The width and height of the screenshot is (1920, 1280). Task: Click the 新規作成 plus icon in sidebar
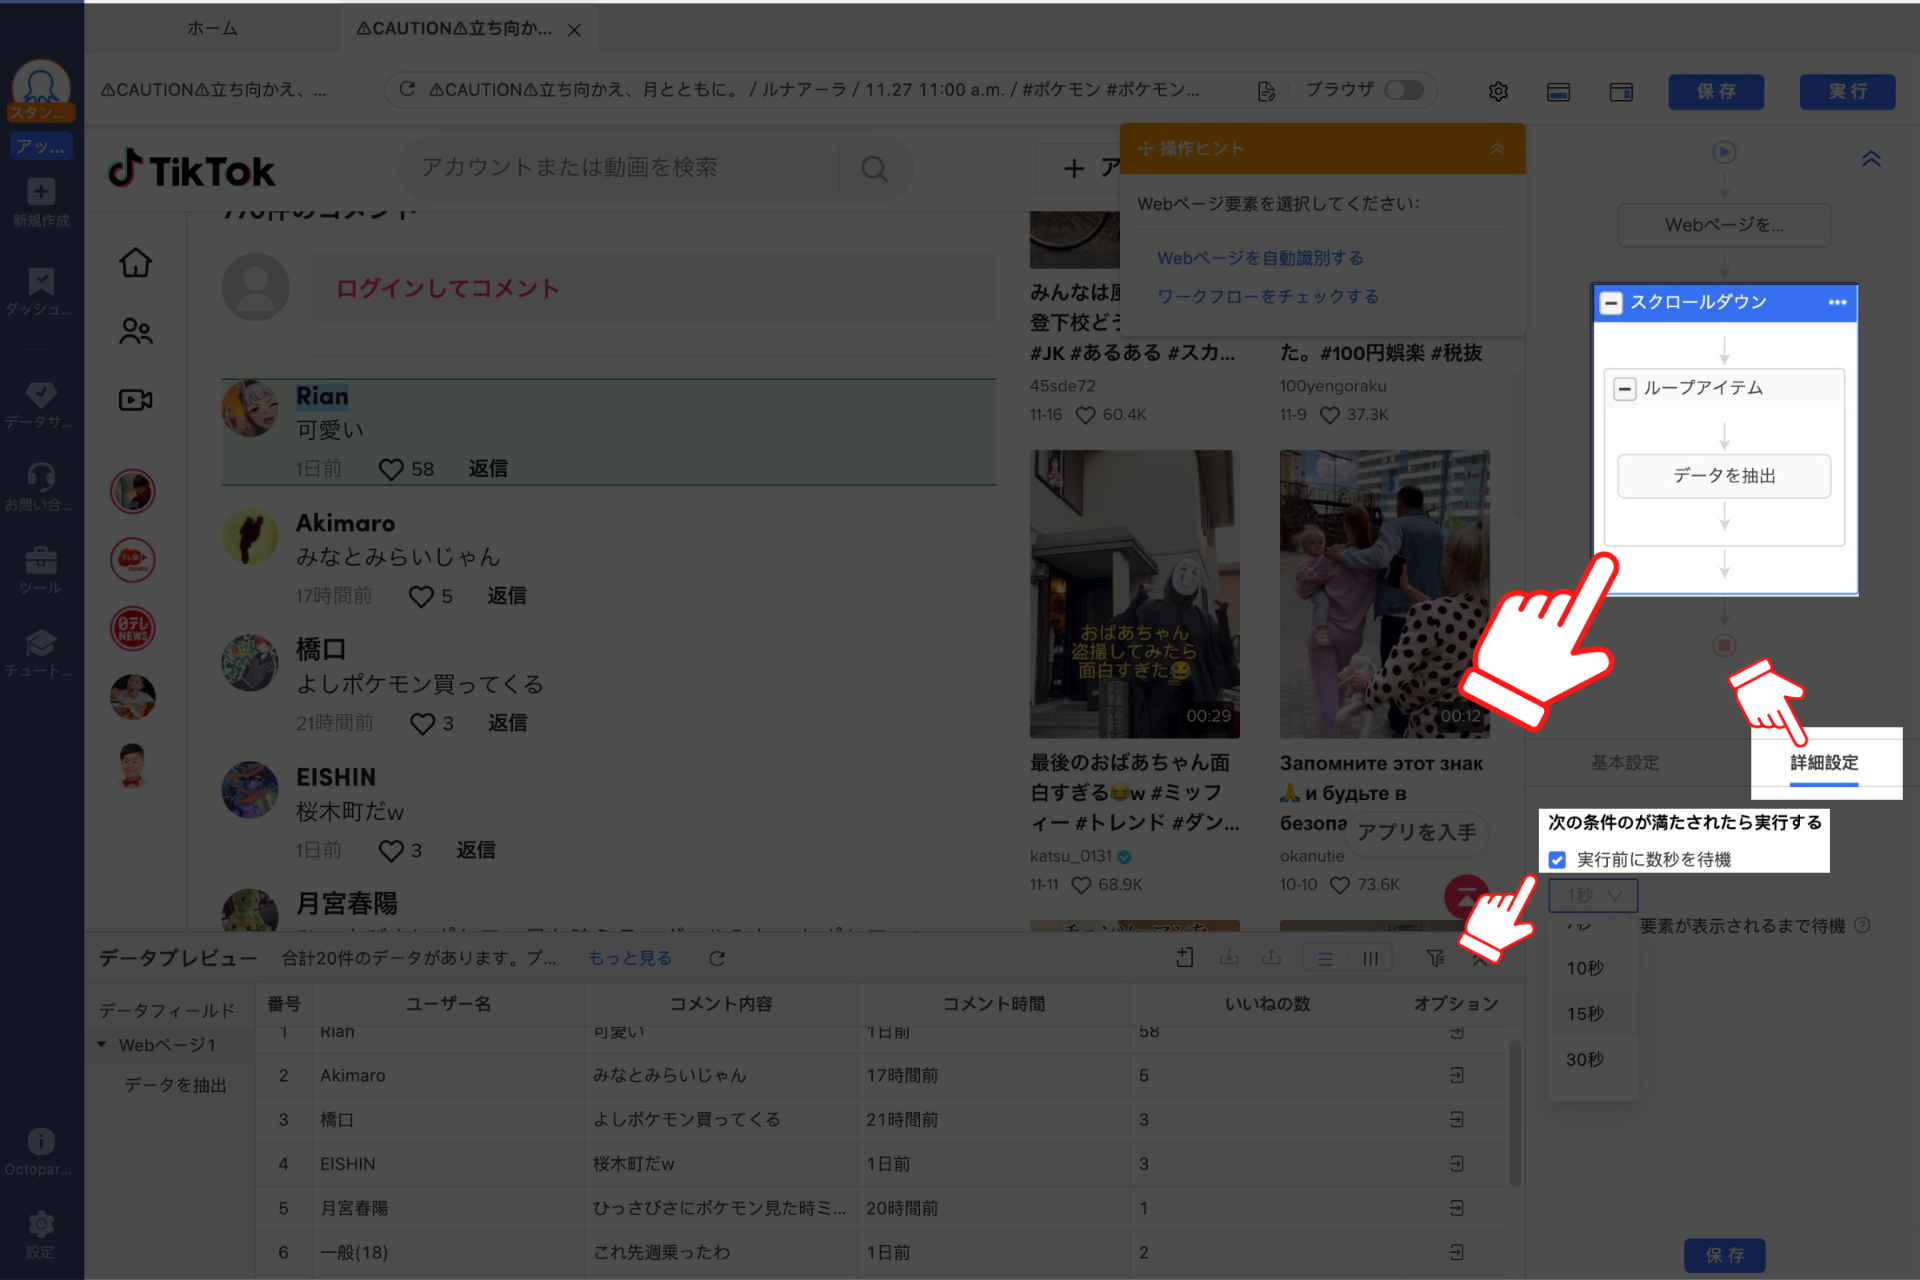(x=41, y=191)
